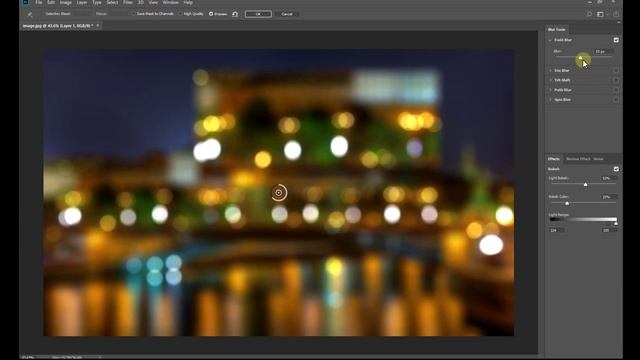Expand the Iris Blur section

point(550,71)
